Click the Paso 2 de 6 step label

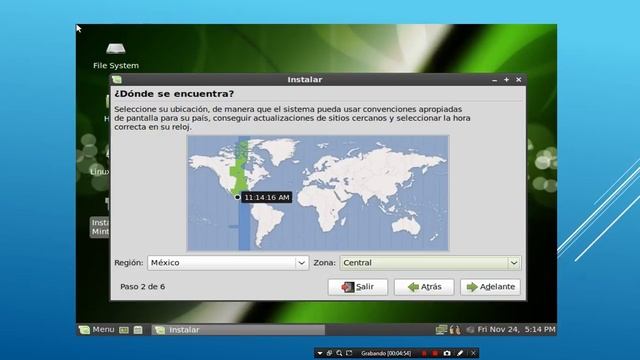pyautogui.click(x=142, y=287)
